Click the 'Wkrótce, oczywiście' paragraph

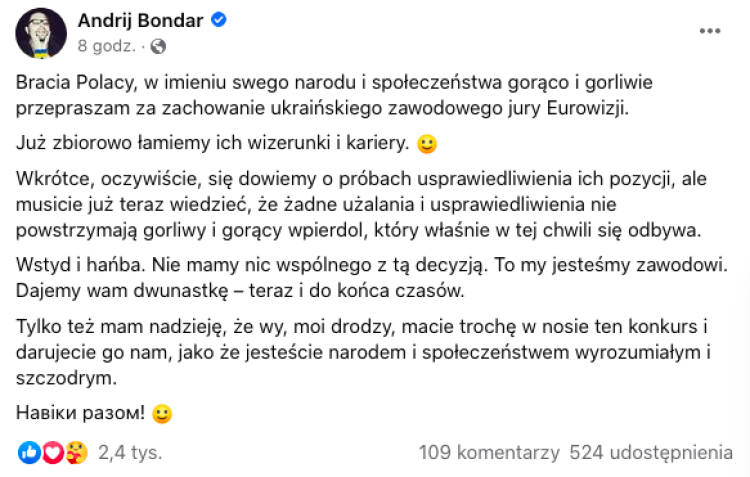(x=361, y=204)
